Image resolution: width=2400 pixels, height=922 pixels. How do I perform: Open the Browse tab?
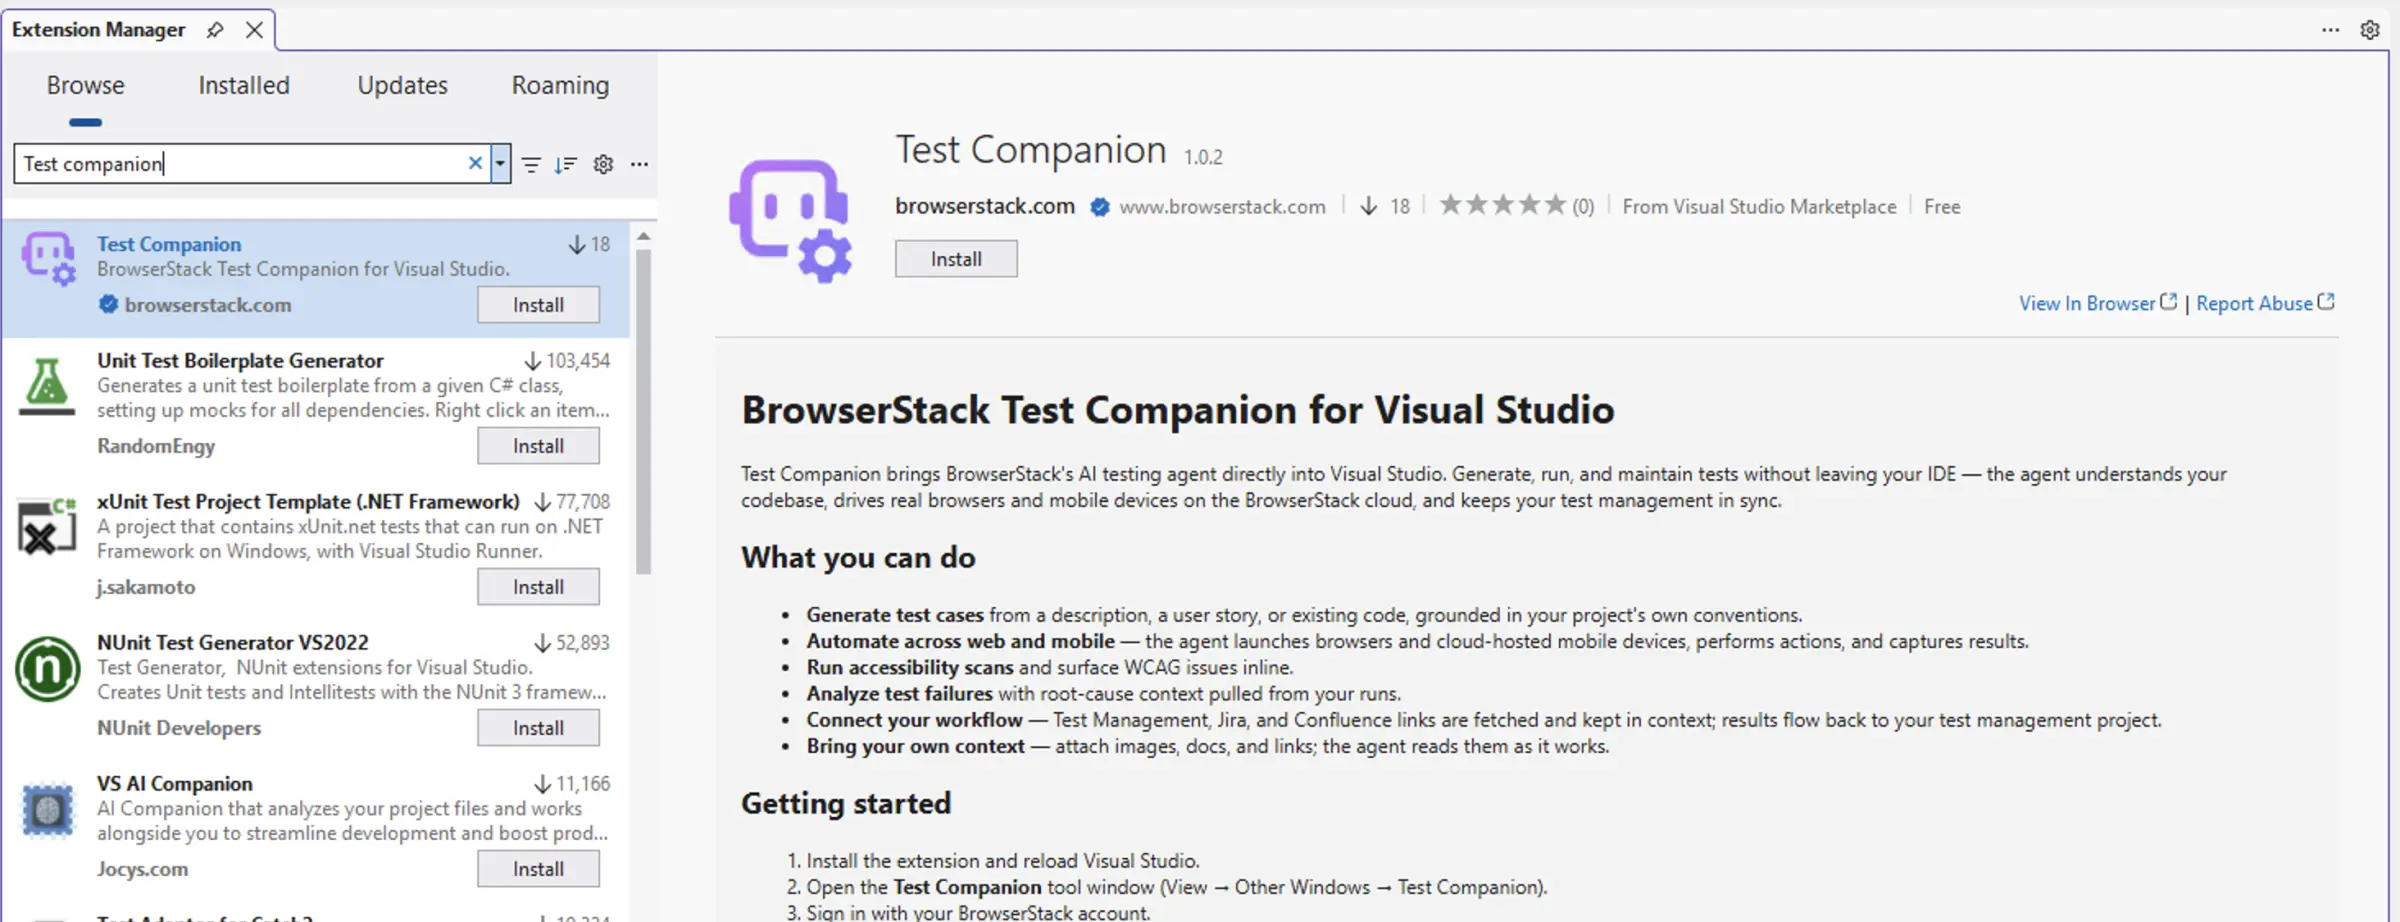pyautogui.click(x=86, y=86)
